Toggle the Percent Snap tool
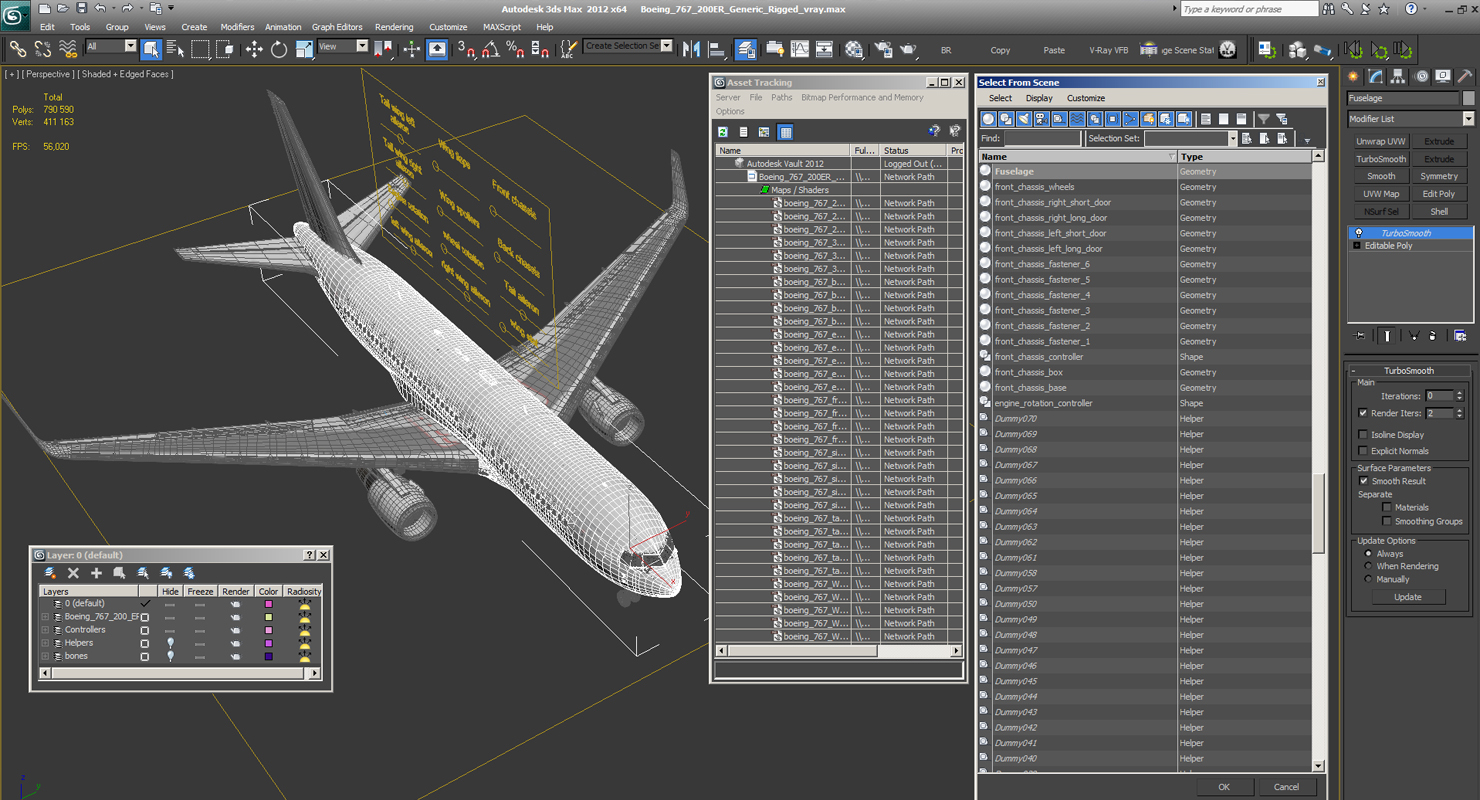Image resolution: width=1480 pixels, height=800 pixels. [515, 48]
